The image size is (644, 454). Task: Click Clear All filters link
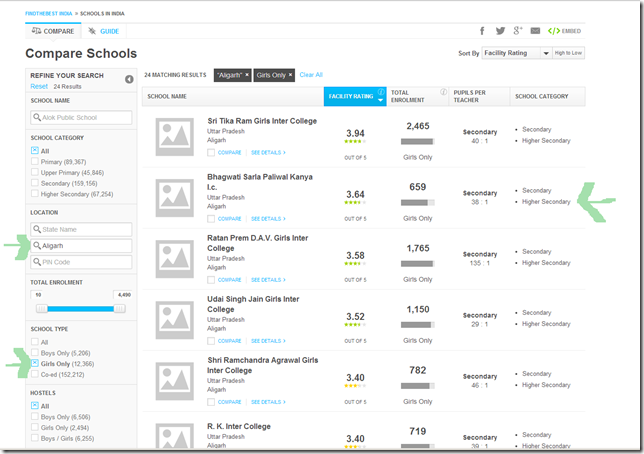pos(311,75)
